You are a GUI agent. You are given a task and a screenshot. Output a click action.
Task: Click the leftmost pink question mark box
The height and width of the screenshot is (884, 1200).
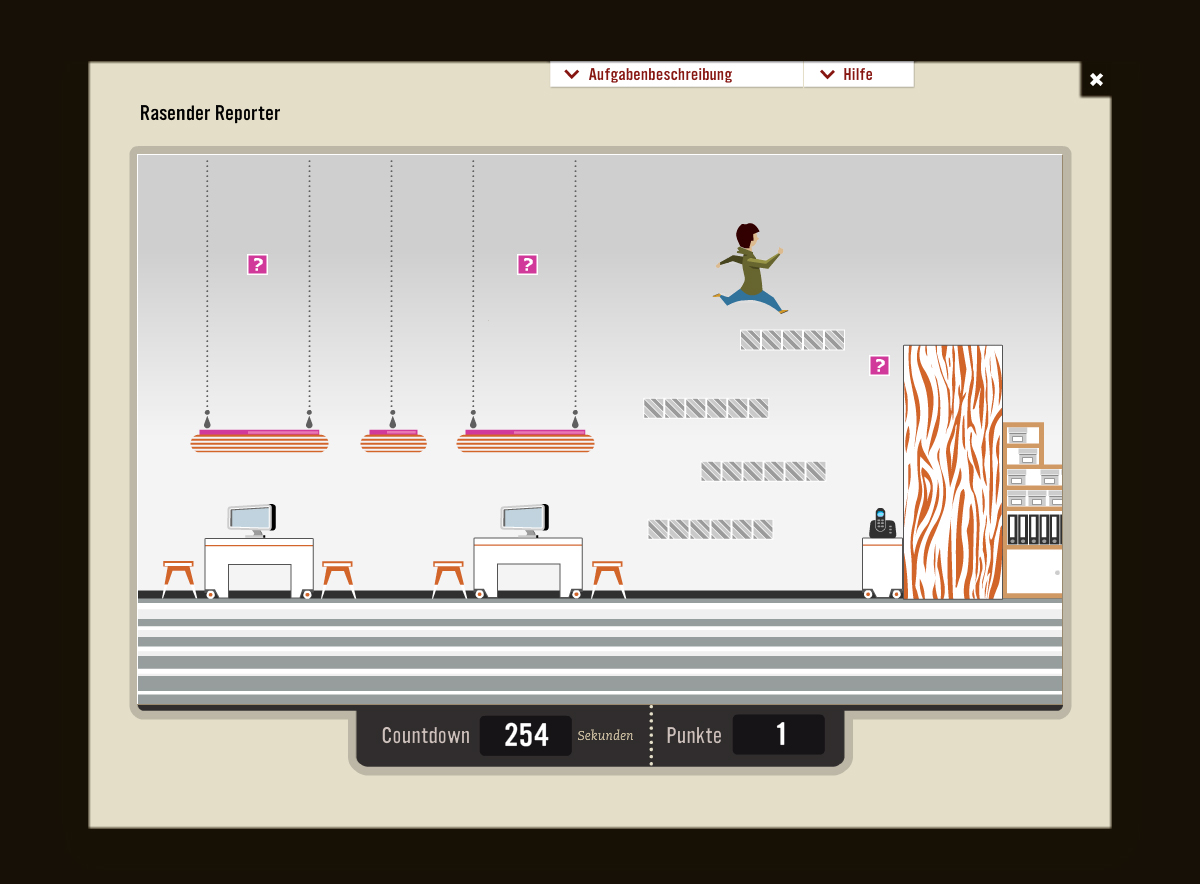point(257,264)
